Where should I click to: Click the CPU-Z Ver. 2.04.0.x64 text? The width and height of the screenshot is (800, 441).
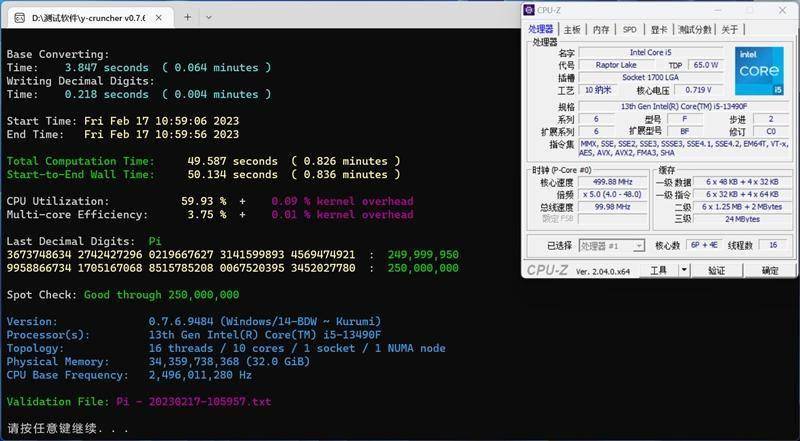603,272
